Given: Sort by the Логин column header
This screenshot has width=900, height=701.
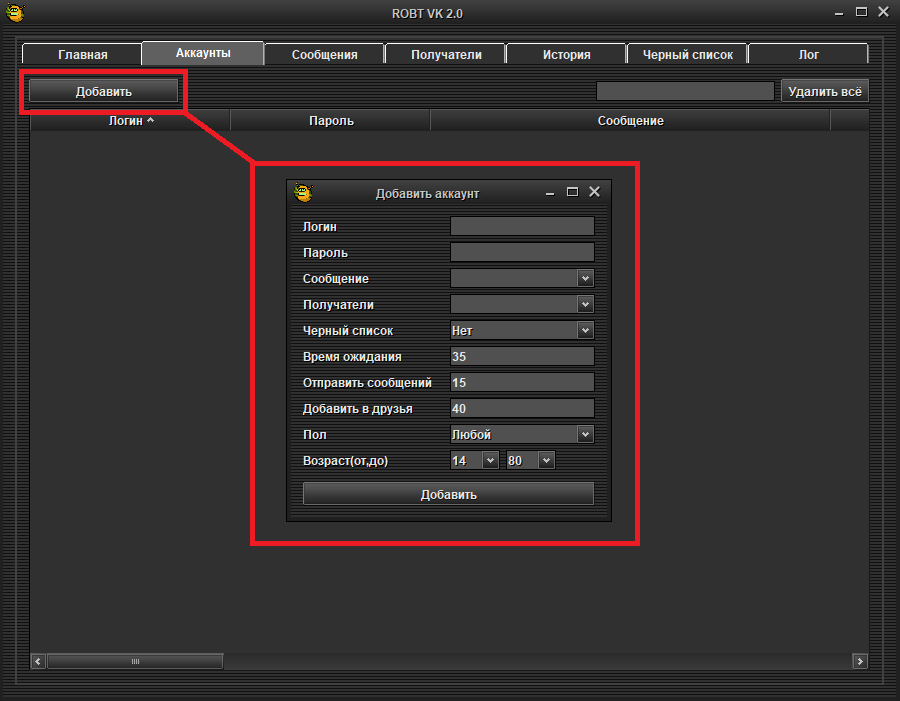Looking at the screenshot, I should (130, 121).
